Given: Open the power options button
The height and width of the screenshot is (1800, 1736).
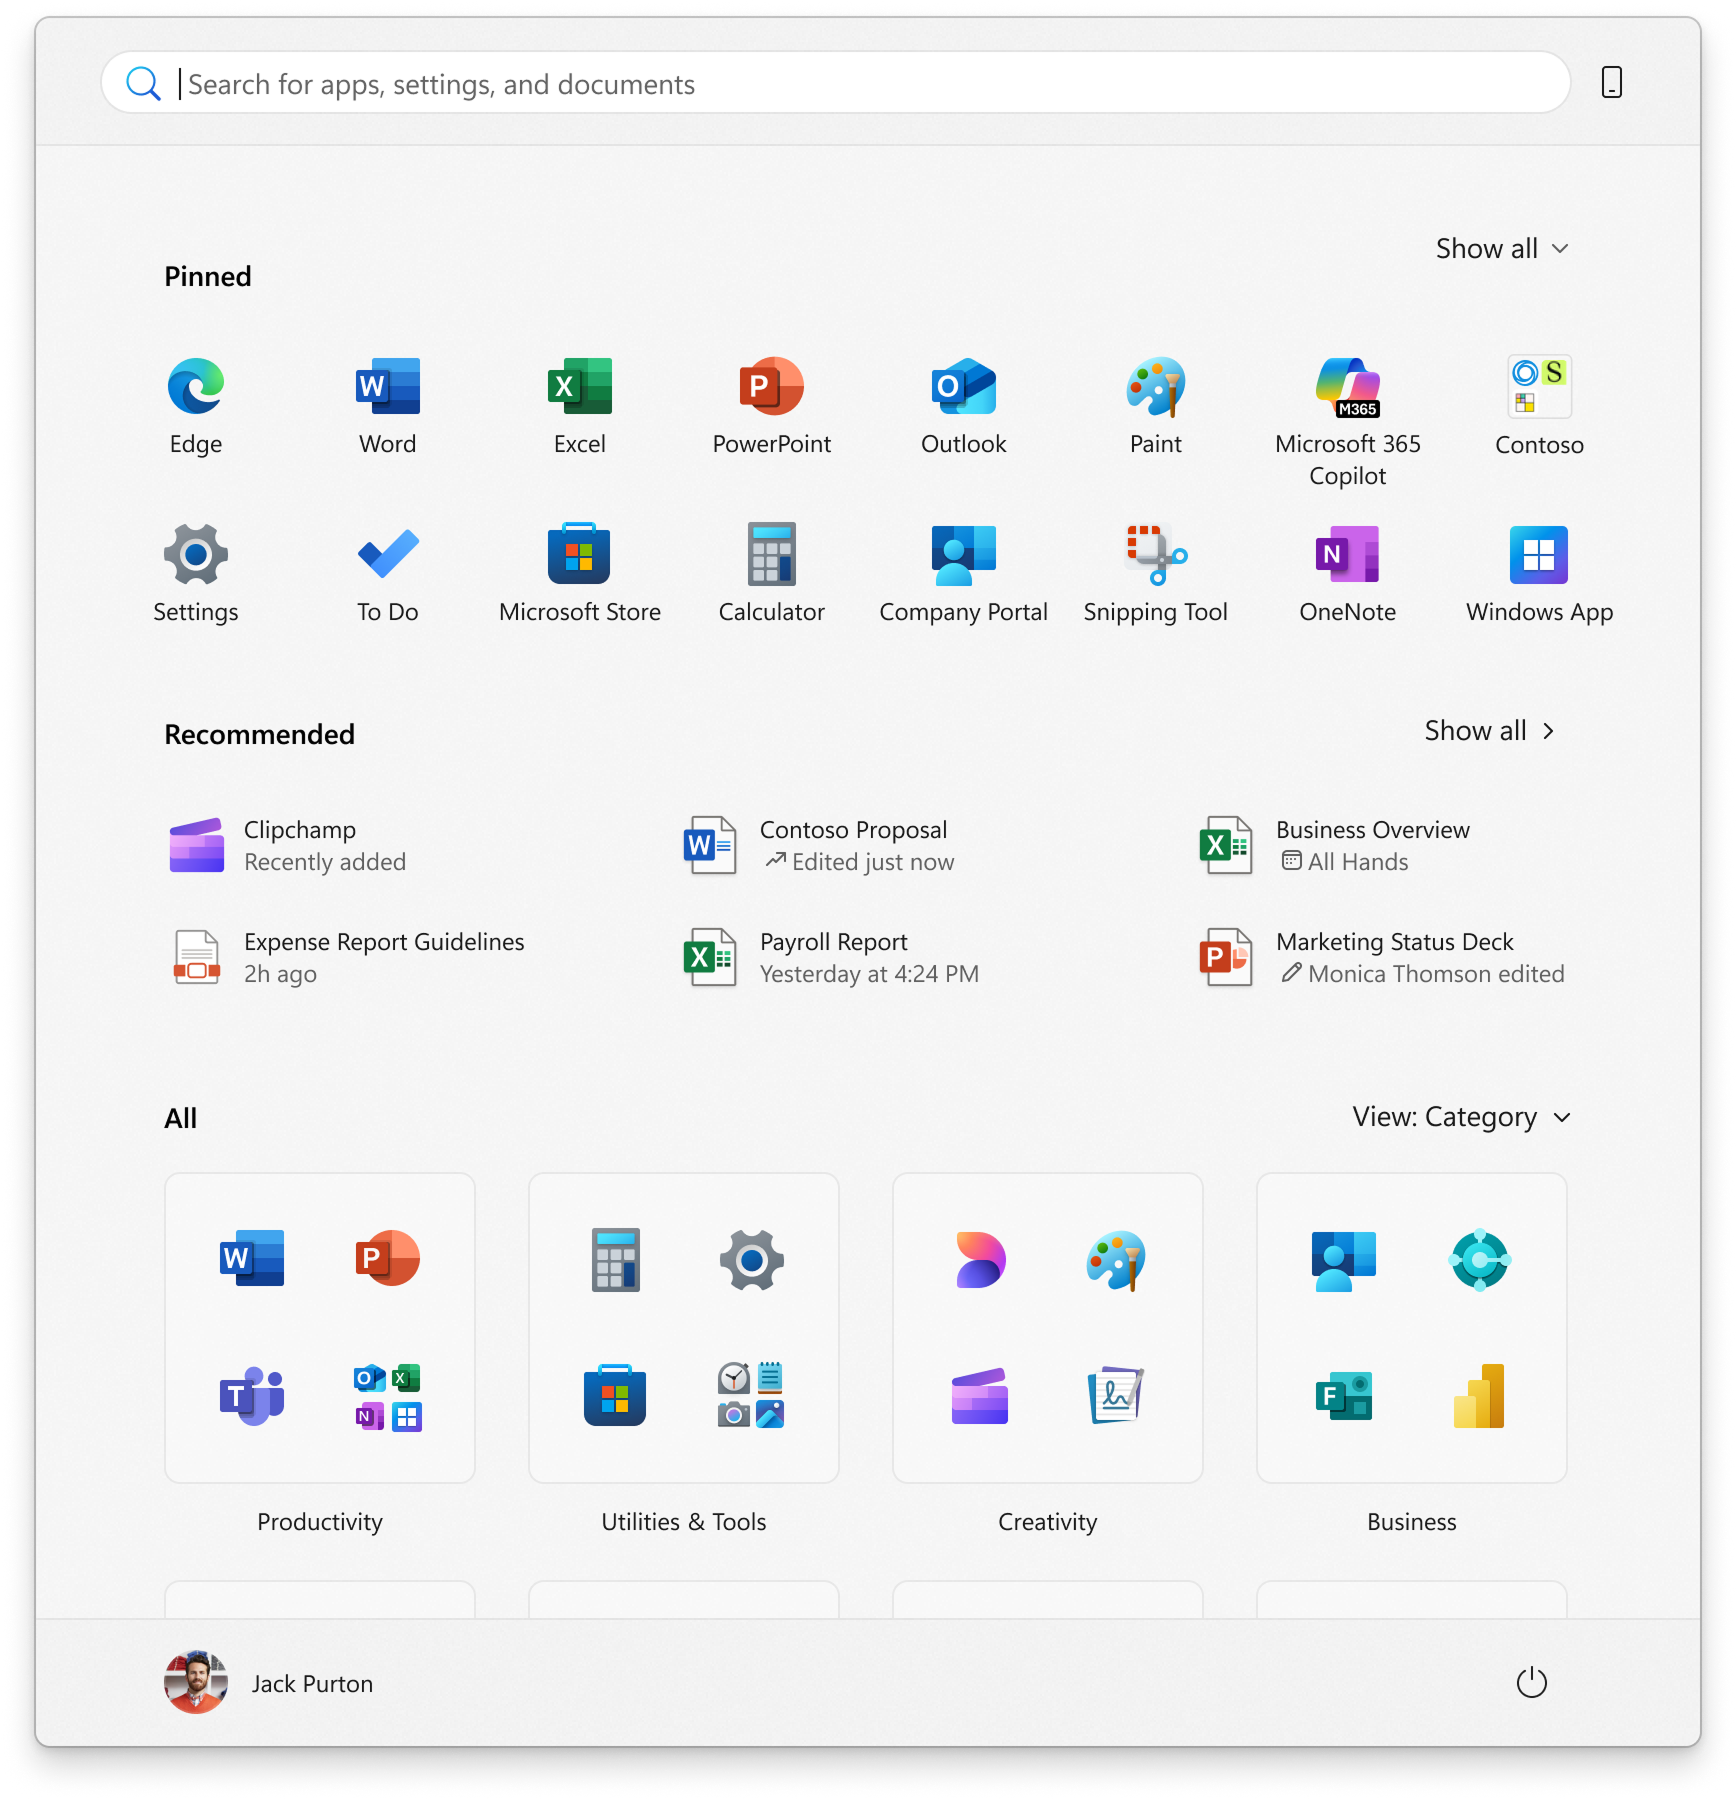Looking at the screenshot, I should coord(1532,1683).
